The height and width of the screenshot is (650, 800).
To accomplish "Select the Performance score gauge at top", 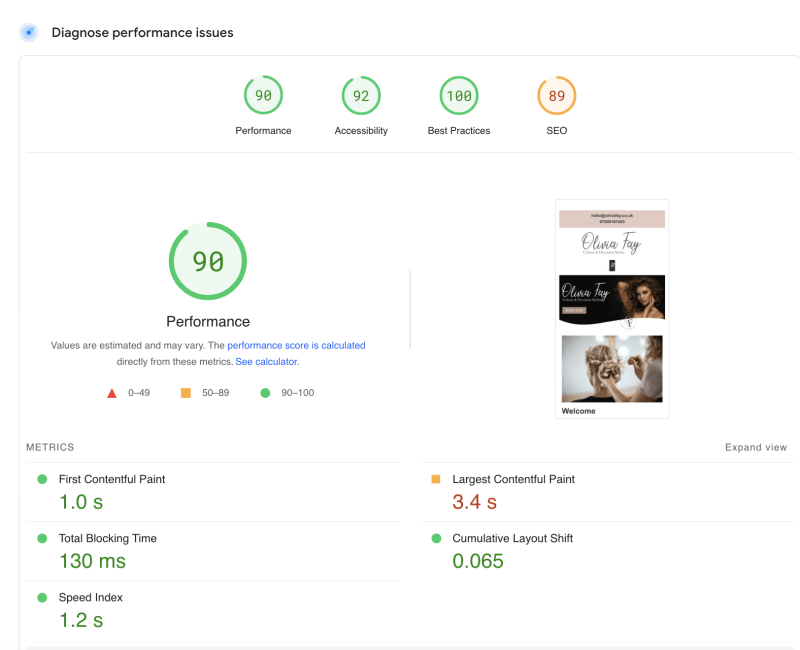I will (x=263, y=96).
